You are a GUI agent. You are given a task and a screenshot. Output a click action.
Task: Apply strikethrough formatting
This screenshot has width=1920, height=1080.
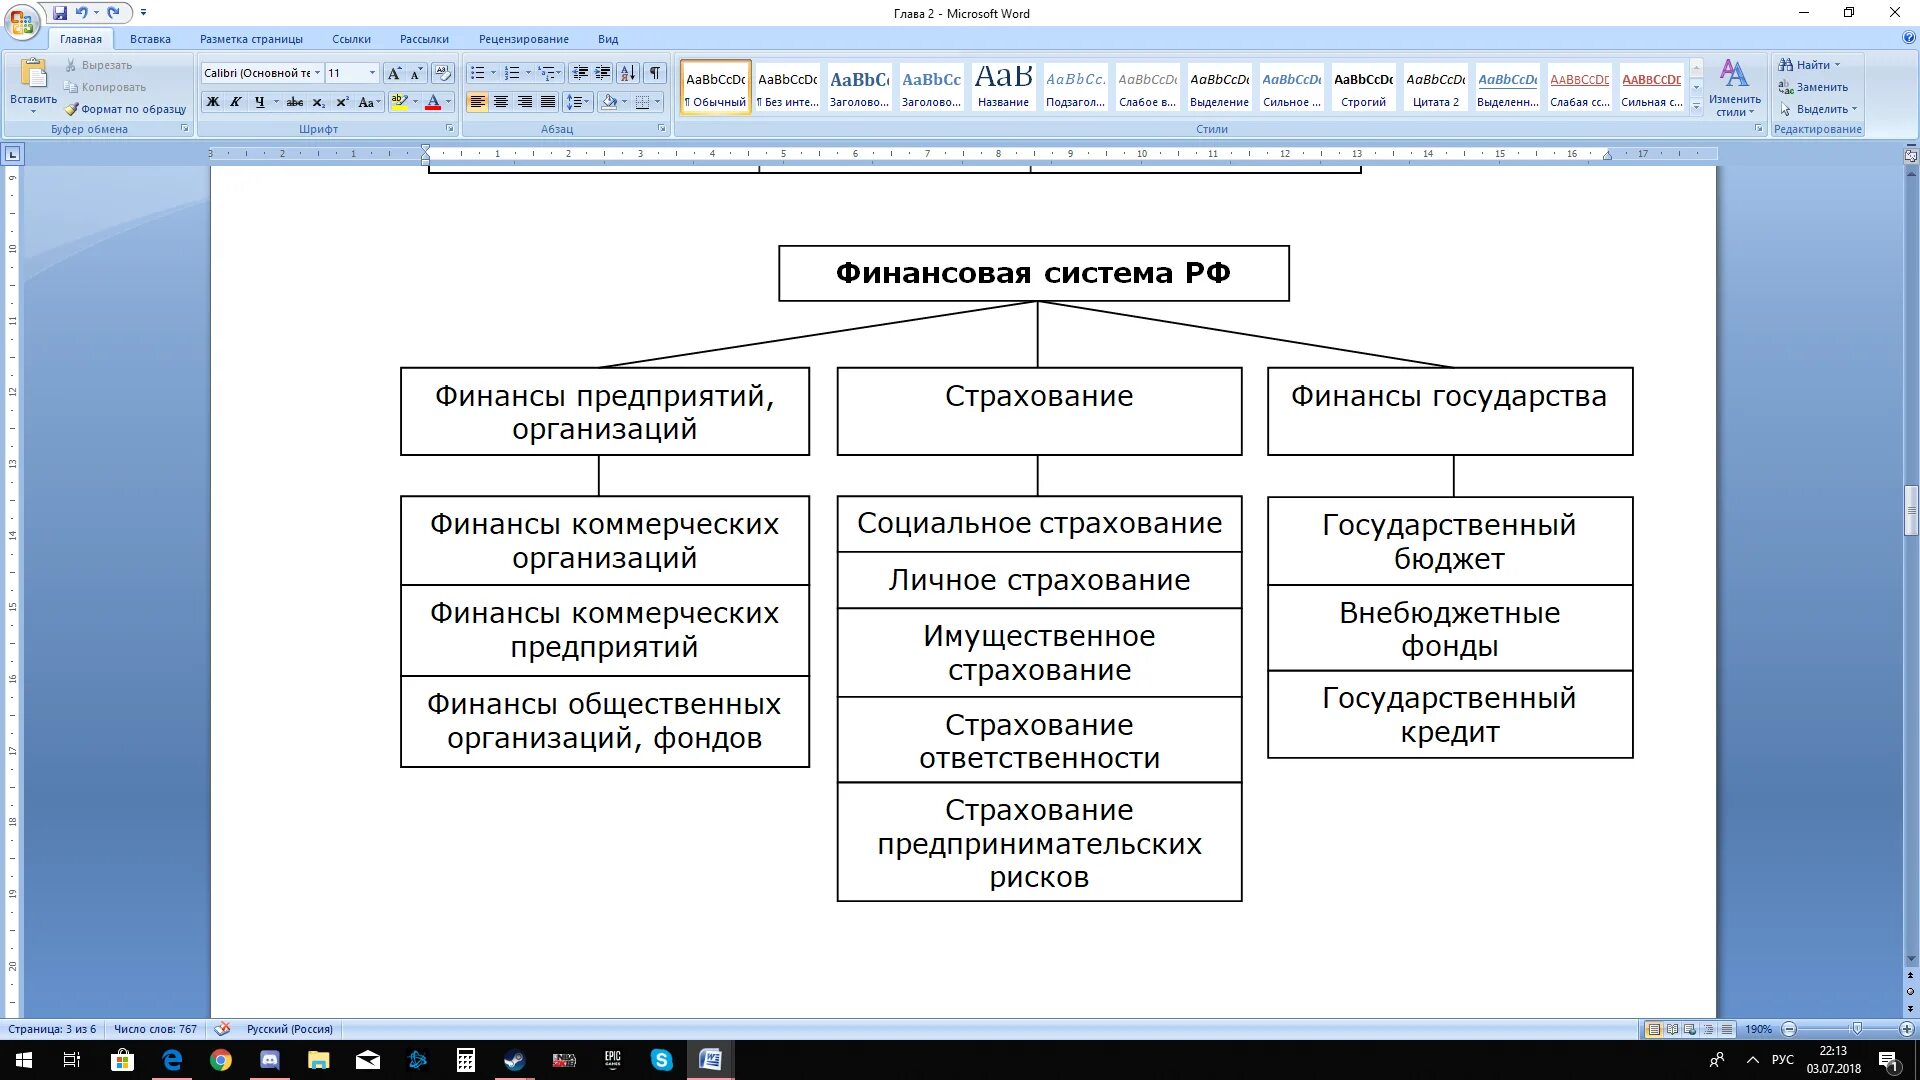coord(294,102)
